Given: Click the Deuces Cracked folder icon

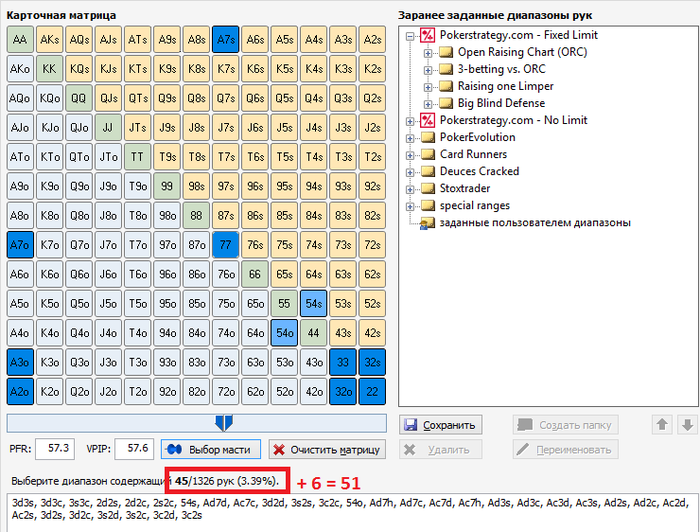Looking at the screenshot, I should pyautogui.click(x=428, y=171).
